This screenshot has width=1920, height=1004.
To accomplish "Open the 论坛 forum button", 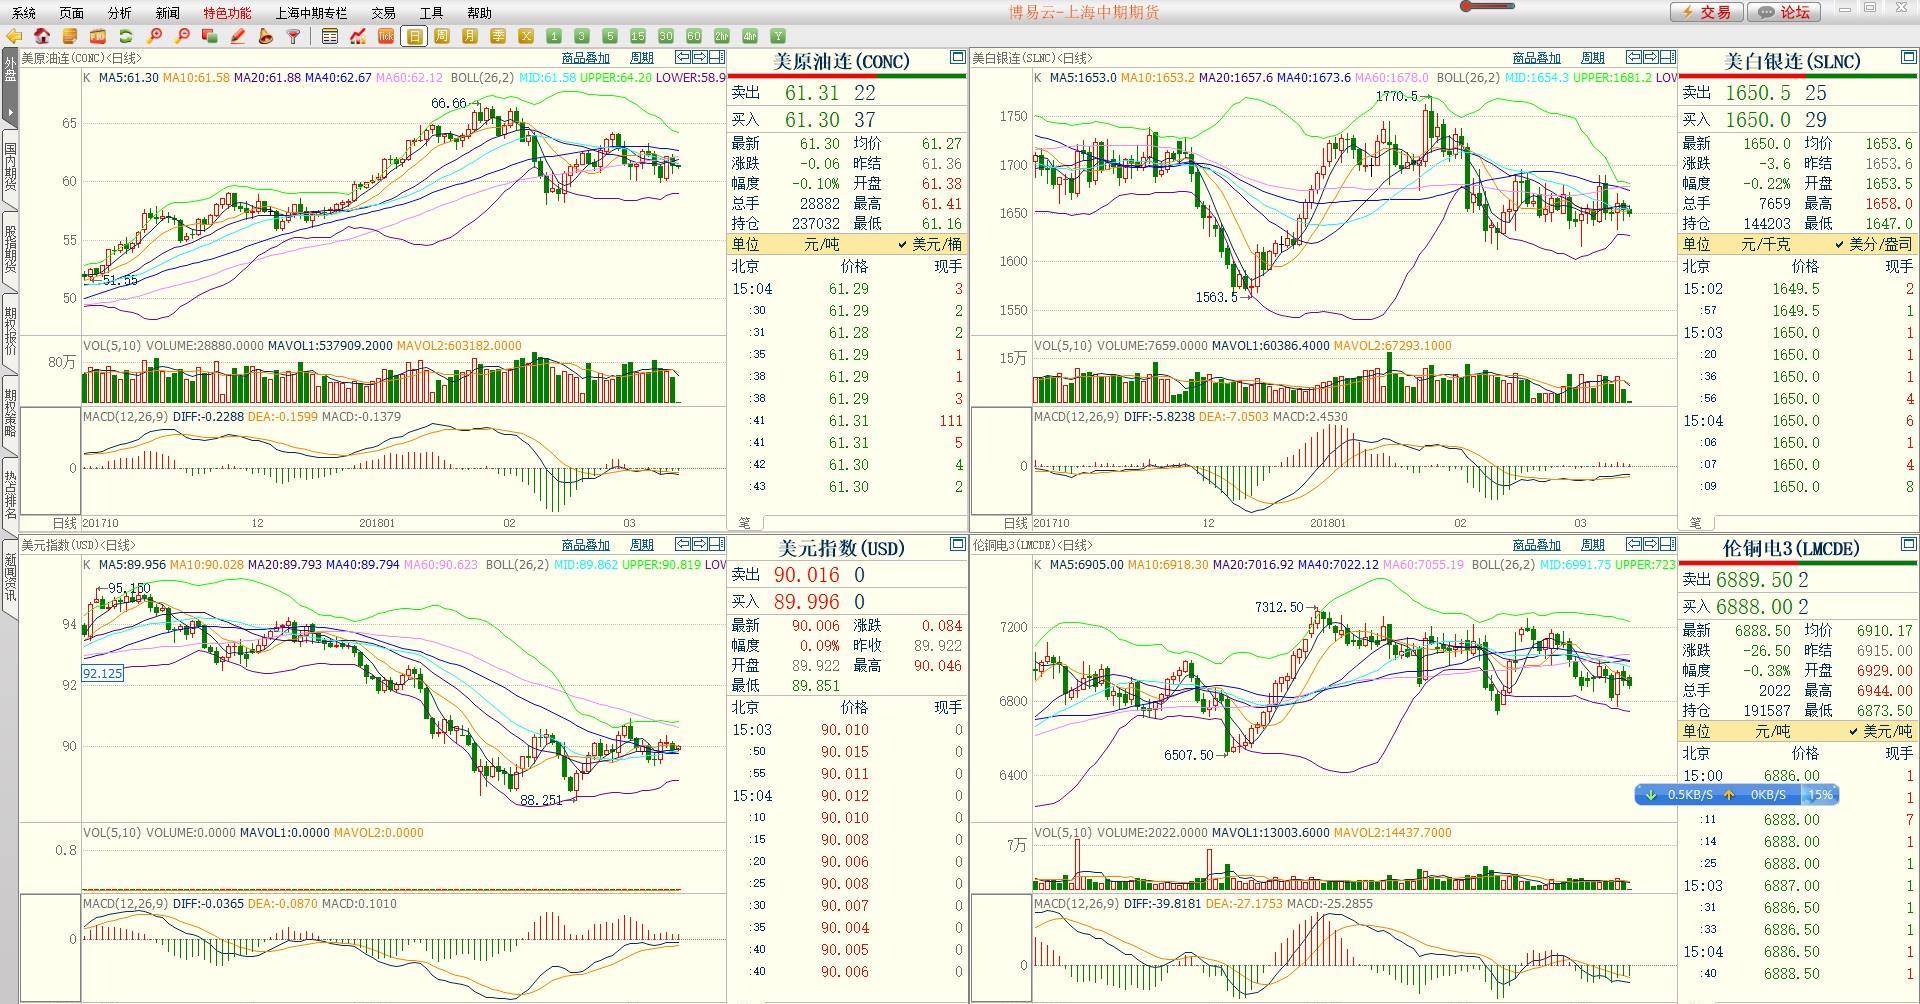I will [1785, 12].
